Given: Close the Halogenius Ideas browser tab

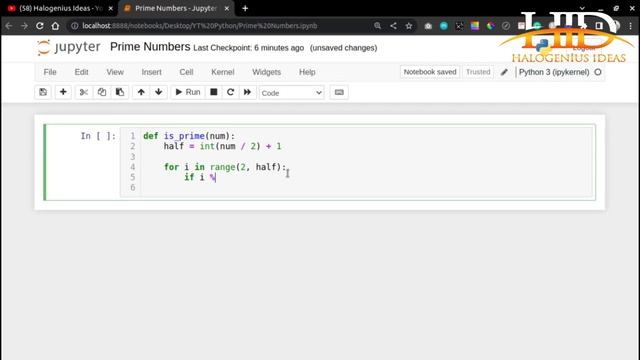Looking at the screenshot, I should pos(110,8).
